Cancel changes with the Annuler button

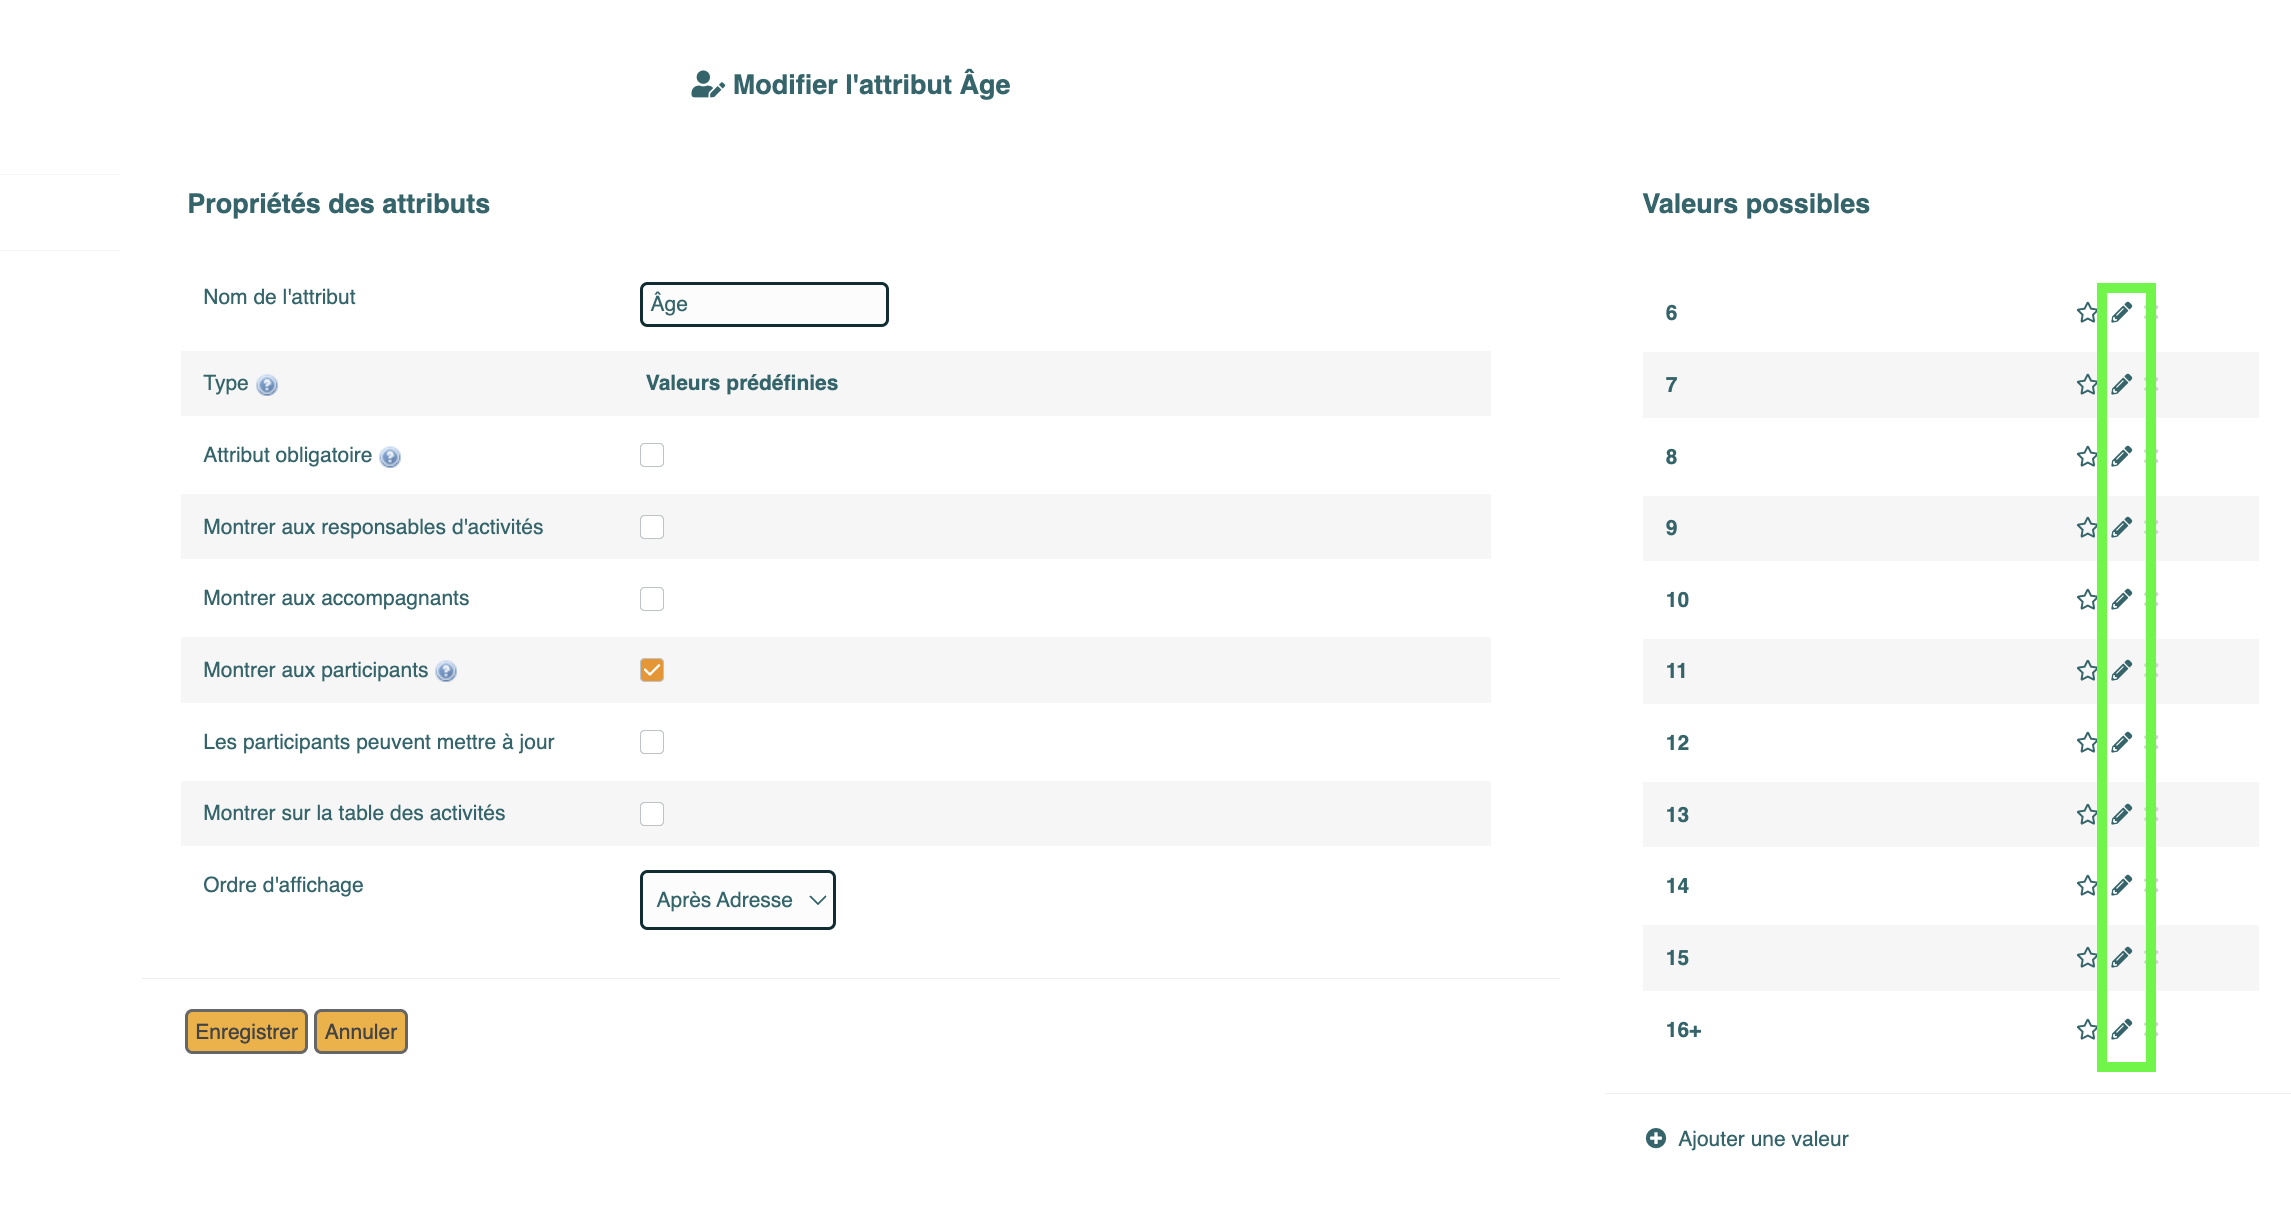point(361,1032)
